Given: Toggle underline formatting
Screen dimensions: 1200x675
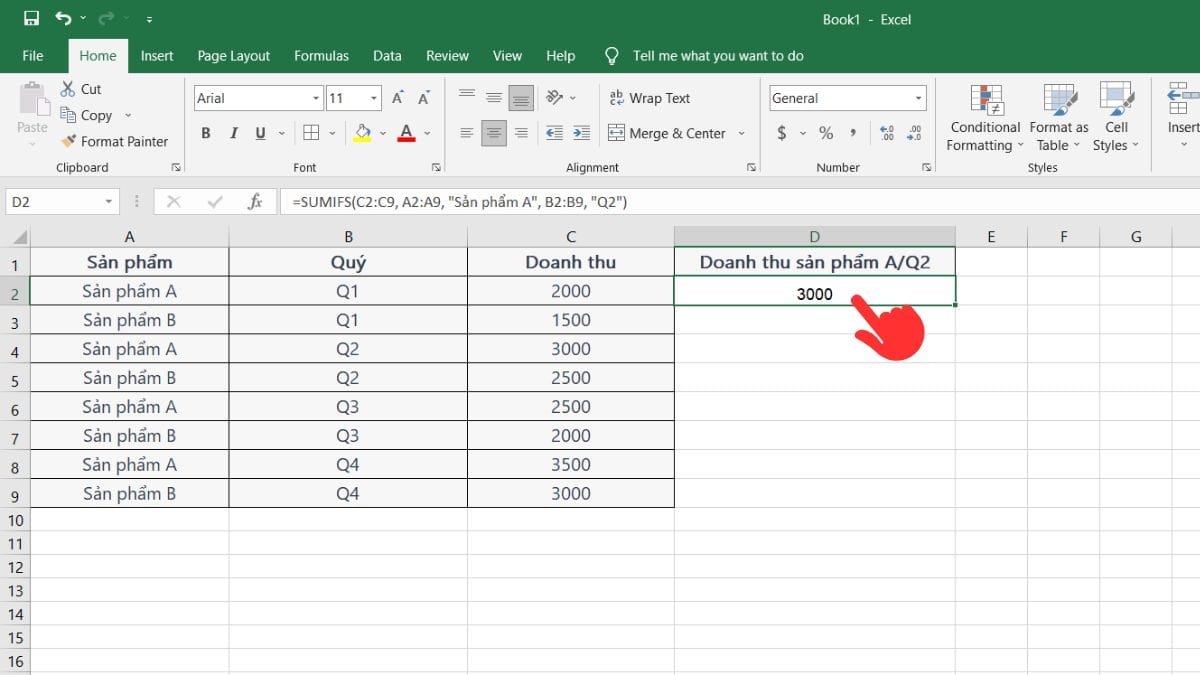Looking at the screenshot, I should tap(259, 132).
